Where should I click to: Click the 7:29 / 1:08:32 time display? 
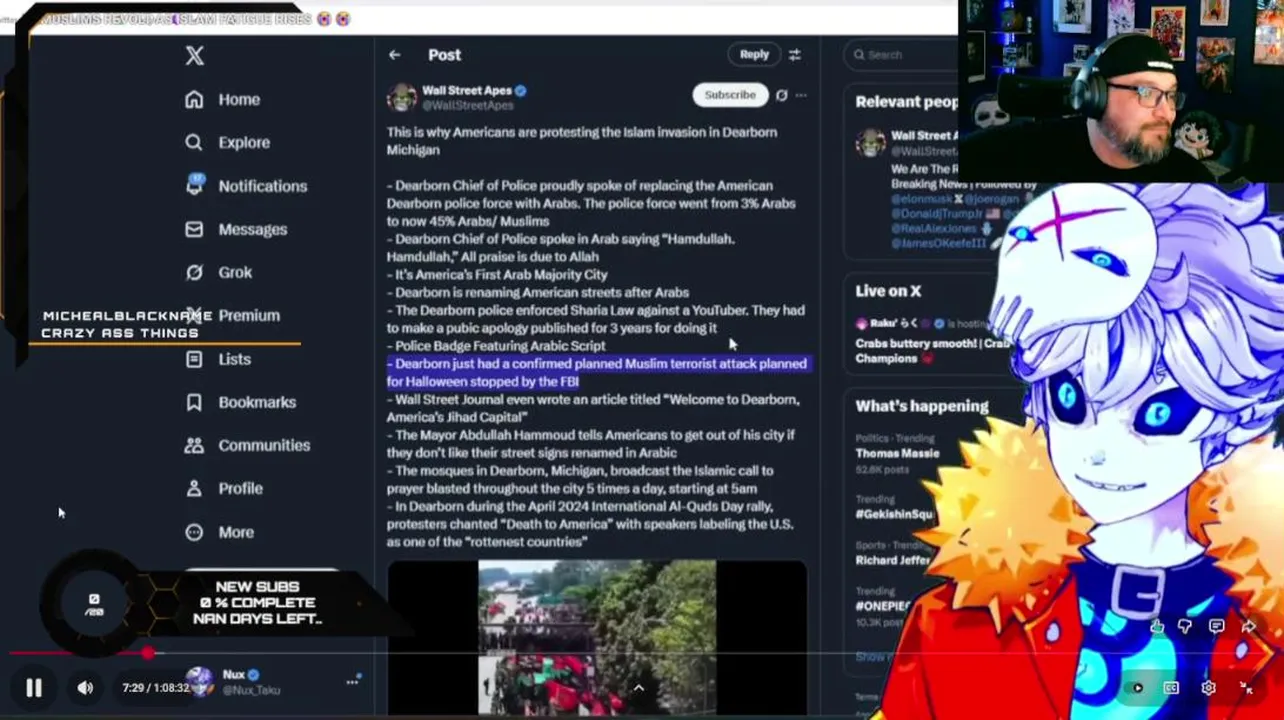(x=156, y=688)
